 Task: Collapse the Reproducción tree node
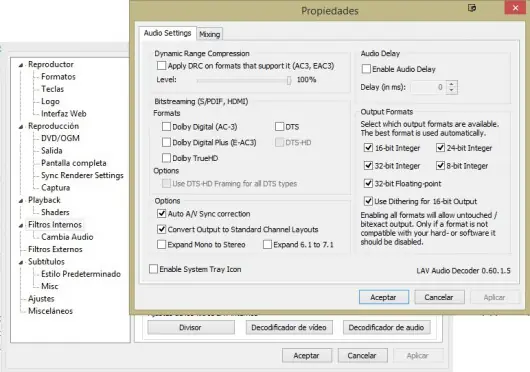(21, 127)
